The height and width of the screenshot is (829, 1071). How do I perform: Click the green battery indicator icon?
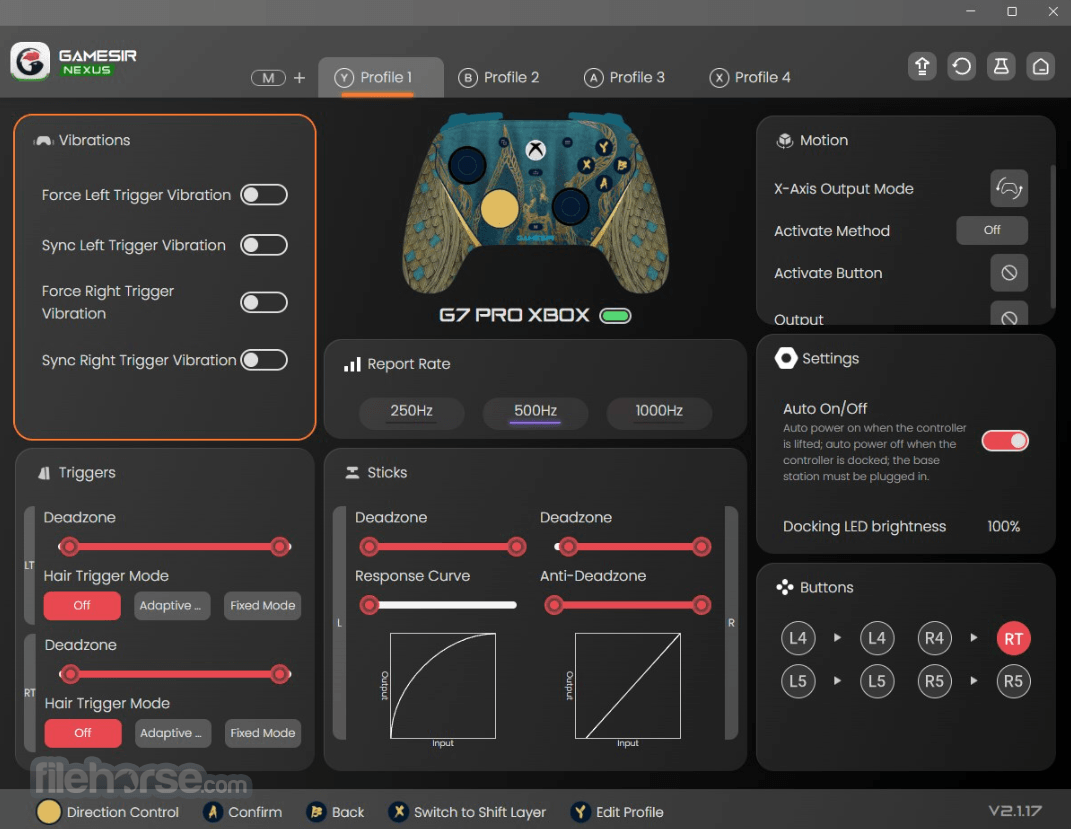(615, 315)
